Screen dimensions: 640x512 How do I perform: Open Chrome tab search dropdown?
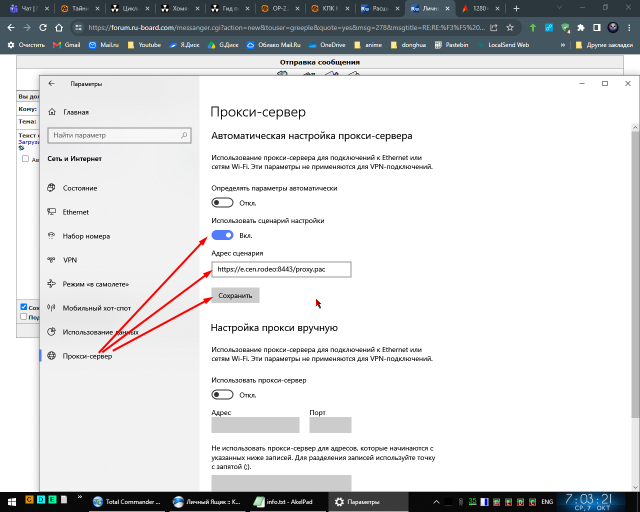pos(560,8)
